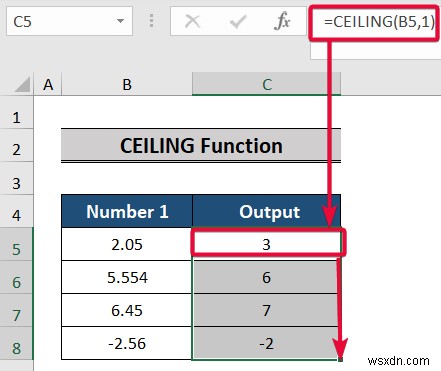Select the cell containing 5.554
441x371 pixels.
[x=127, y=277]
